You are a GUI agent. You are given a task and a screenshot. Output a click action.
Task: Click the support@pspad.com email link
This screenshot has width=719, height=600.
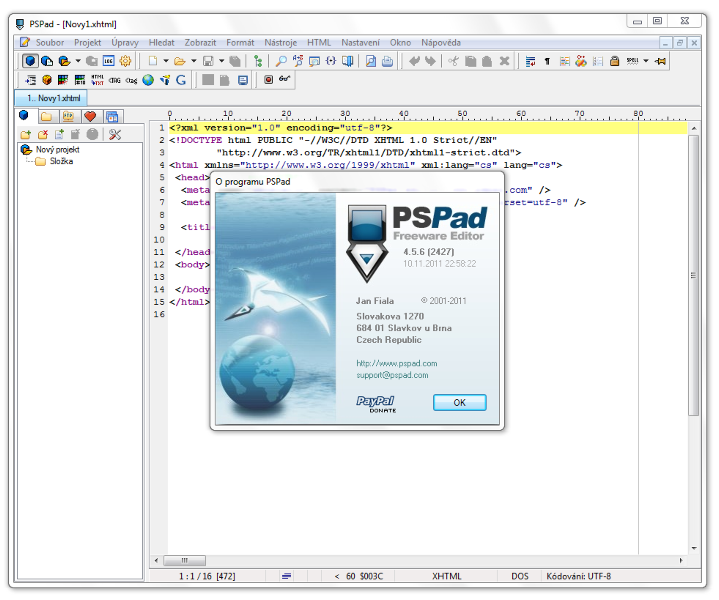(393, 375)
